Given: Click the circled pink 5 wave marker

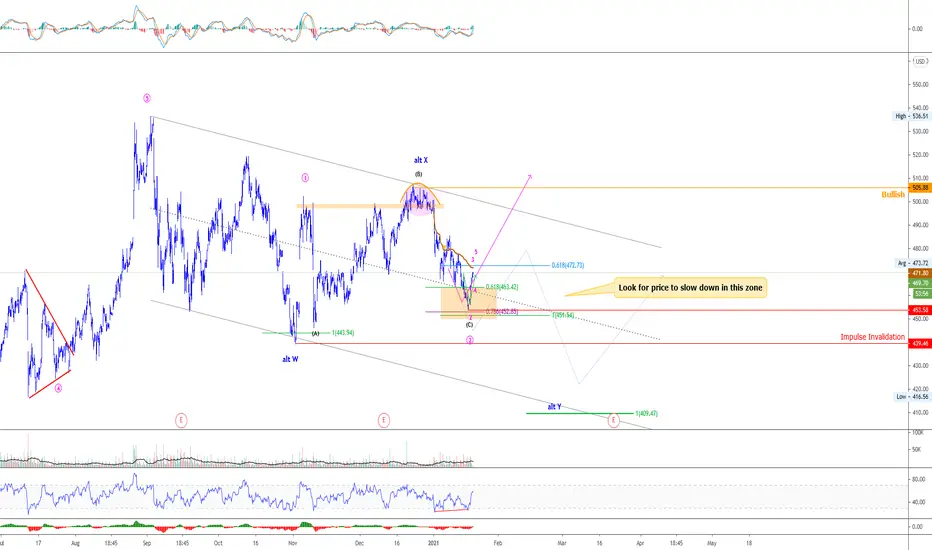Looking at the screenshot, I should [x=147, y=98].
